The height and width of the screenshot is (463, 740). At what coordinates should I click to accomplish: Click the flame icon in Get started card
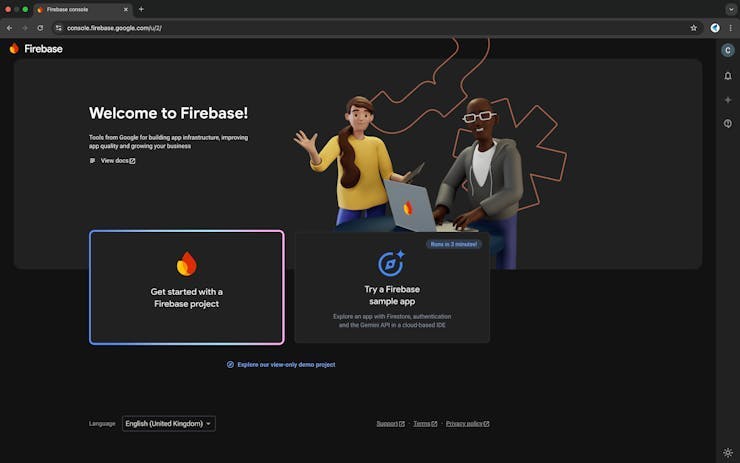[x=186, y=263]
